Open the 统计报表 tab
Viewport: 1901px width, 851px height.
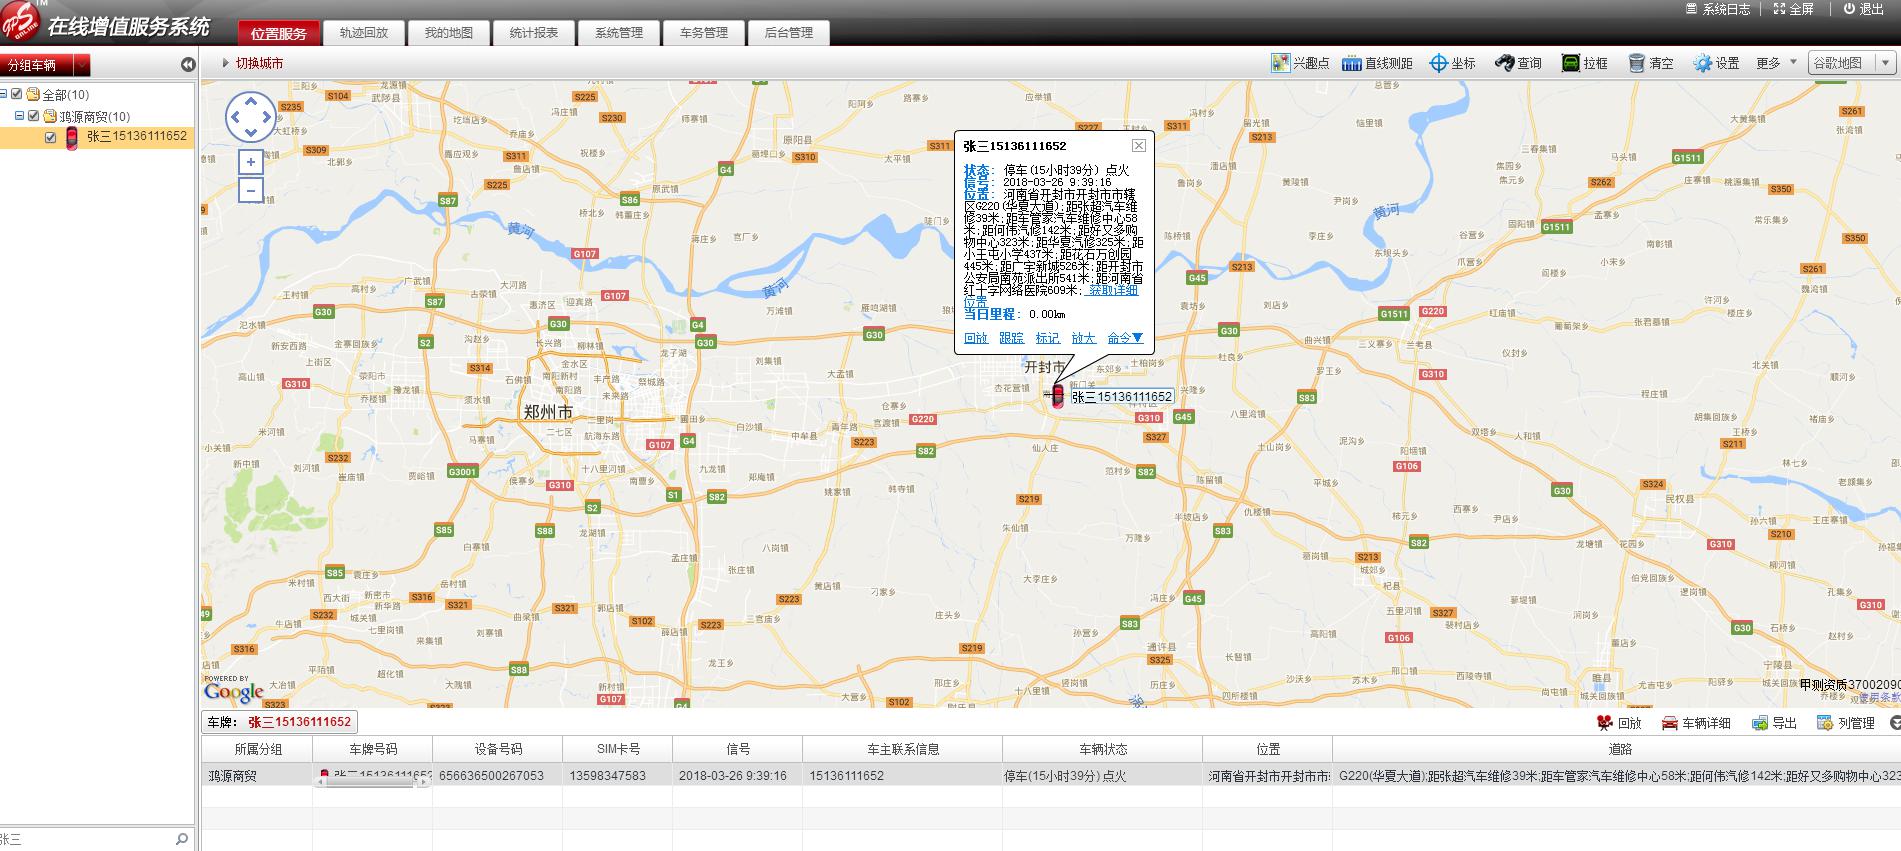pos(533,33)
